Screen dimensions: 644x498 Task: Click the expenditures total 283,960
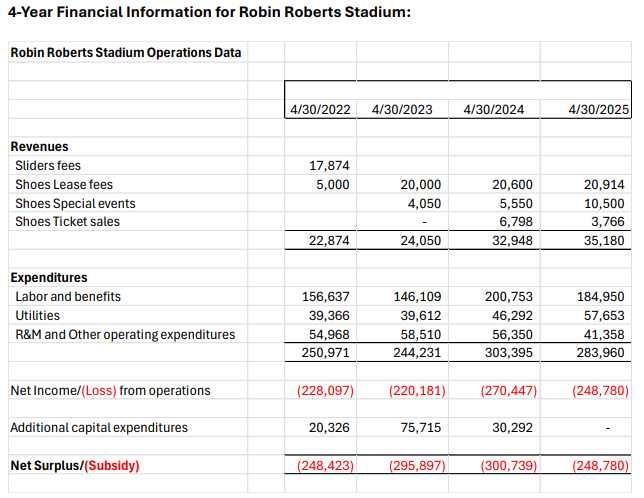click(600, 353)
